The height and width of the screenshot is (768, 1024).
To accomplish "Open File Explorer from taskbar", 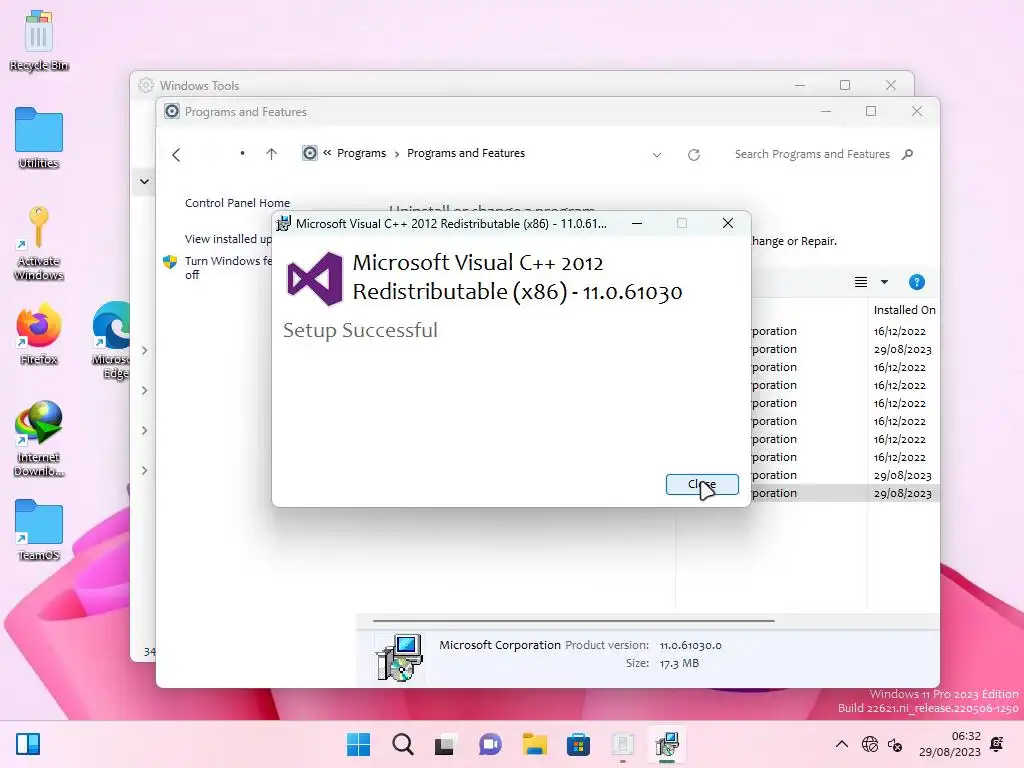I will click(534, 744).
